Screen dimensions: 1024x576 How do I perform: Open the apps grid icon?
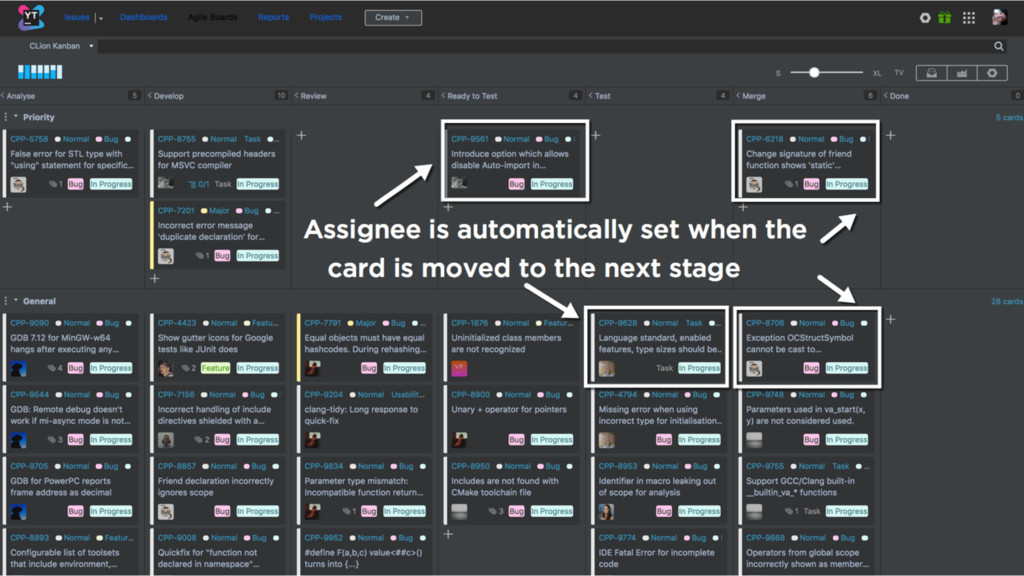968,18
